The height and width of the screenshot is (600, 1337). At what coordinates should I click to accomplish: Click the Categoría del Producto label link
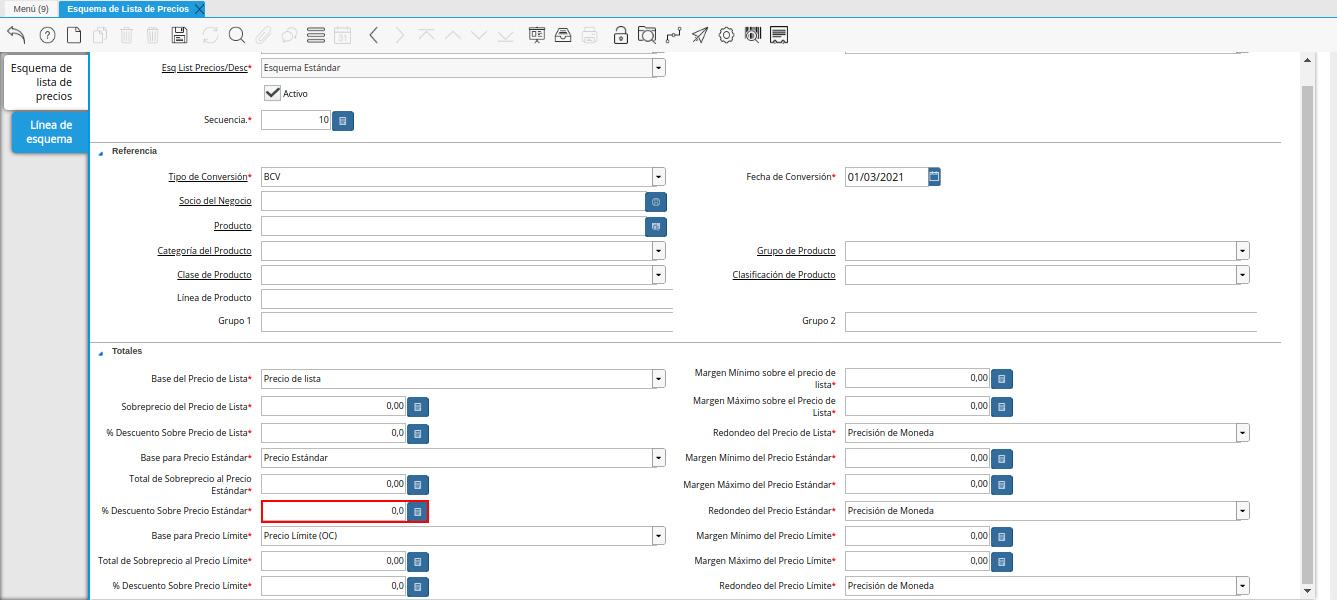click(x=204, y=250)
